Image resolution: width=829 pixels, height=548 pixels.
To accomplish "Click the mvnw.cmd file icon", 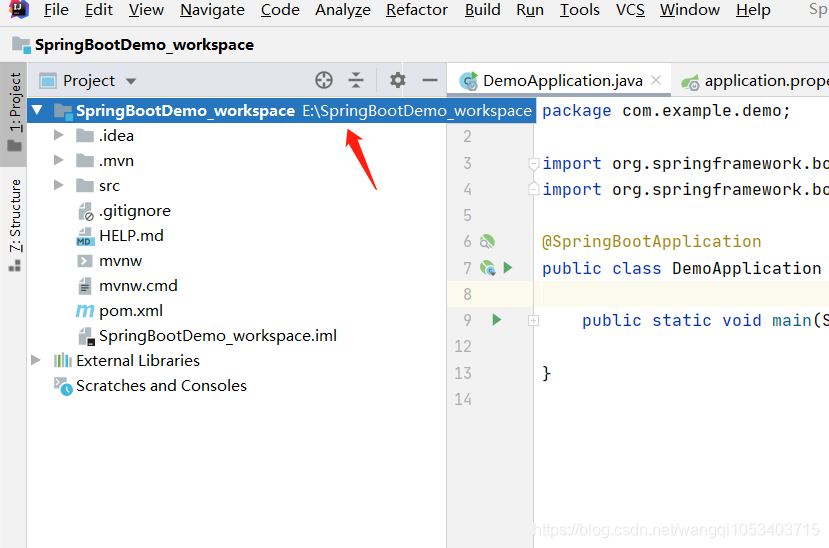I will pyautogui.click(x=85, y=286).
